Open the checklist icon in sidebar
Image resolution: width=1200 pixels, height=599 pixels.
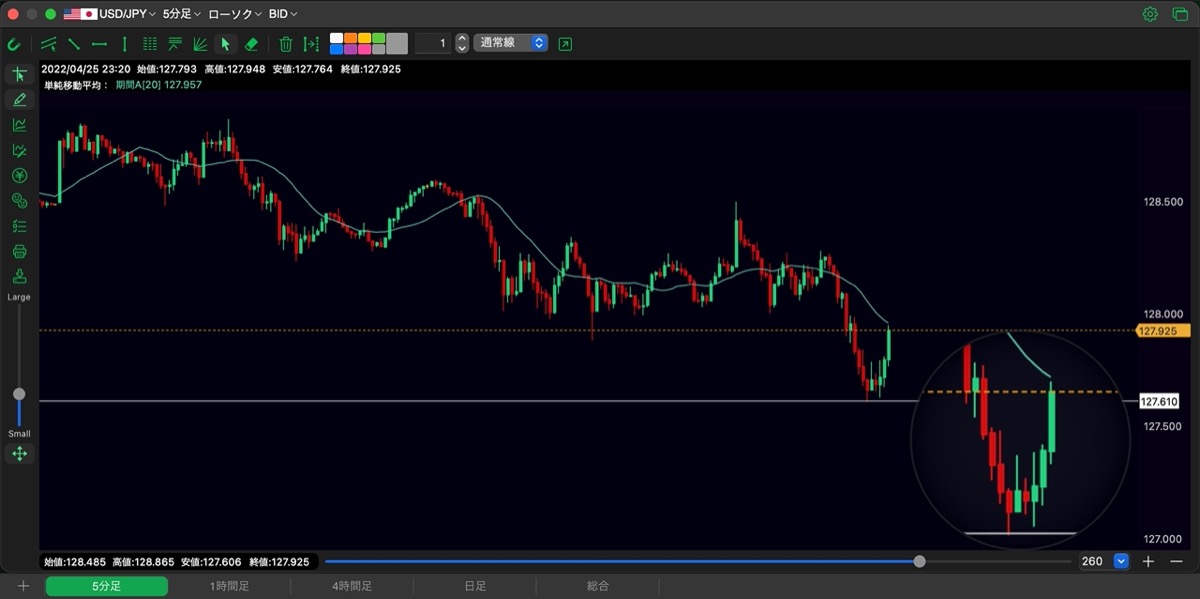pos(19,226)
